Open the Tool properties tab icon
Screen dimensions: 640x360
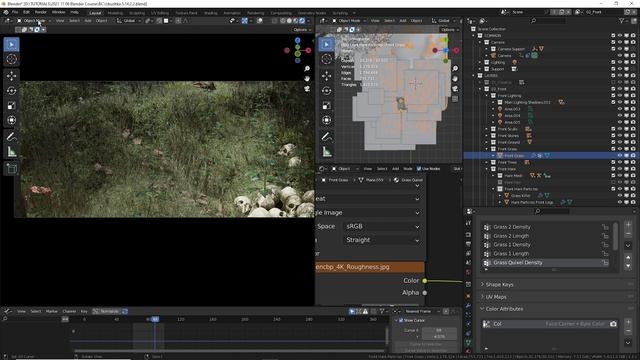(468, 223)
